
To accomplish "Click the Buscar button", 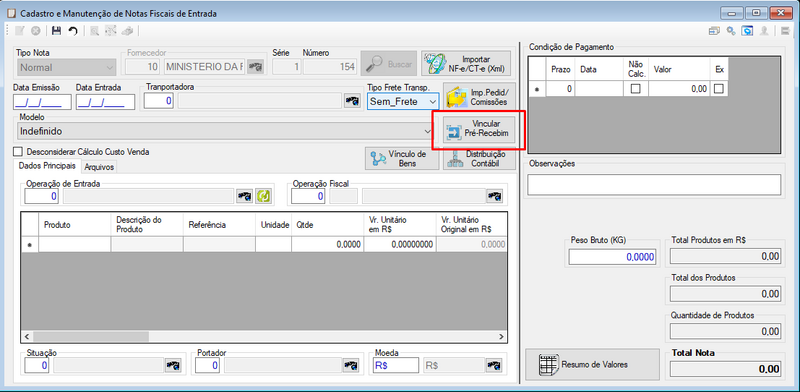I will [389, 64].
